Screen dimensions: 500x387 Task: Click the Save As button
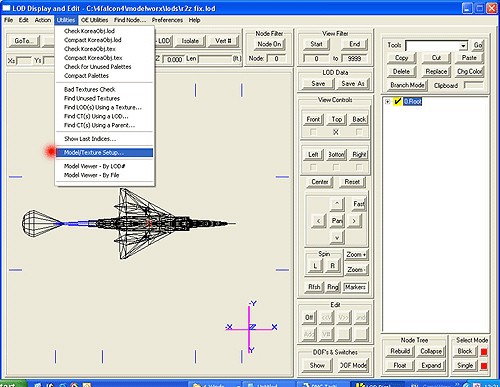point(353,84)
